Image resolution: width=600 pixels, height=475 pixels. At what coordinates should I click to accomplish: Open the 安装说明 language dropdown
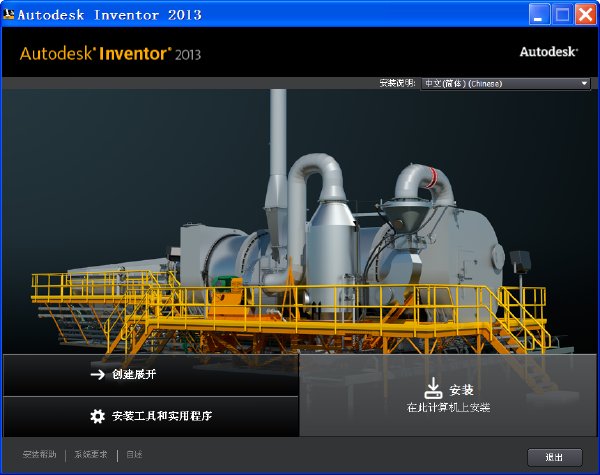click(x=505, y=83)
